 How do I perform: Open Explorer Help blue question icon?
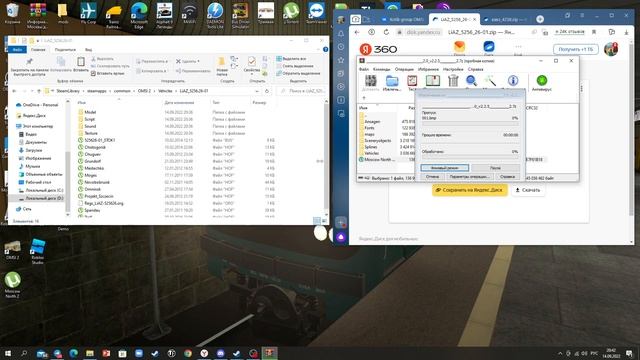[325, 49]
